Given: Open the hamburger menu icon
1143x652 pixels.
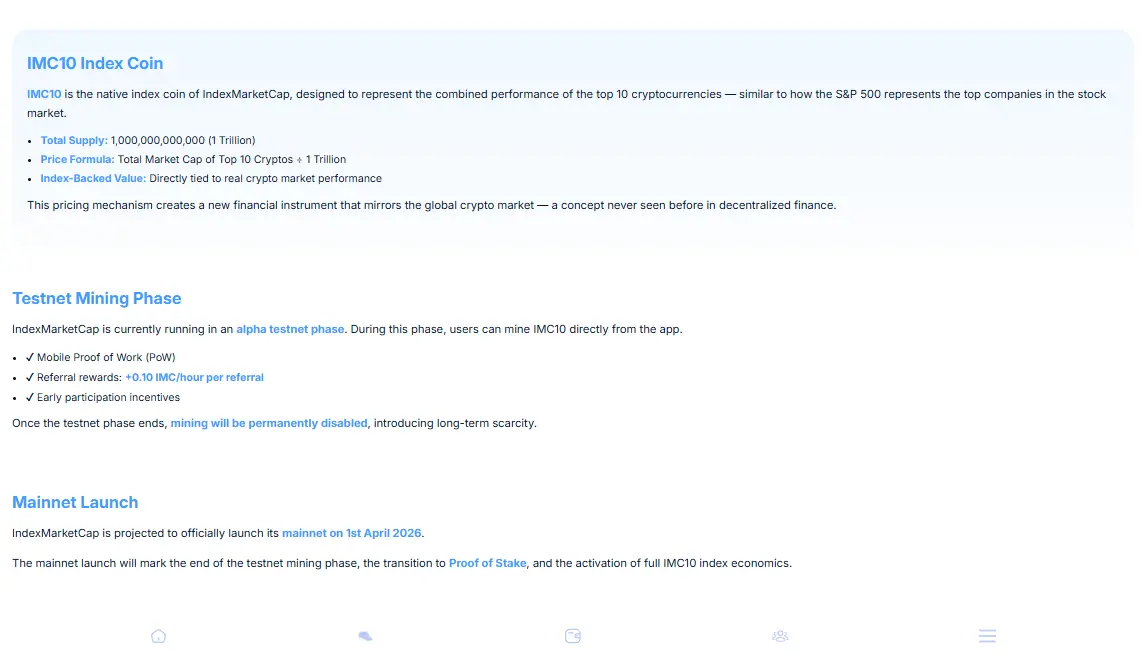Looking at the screenshot, I should (987, 636).
